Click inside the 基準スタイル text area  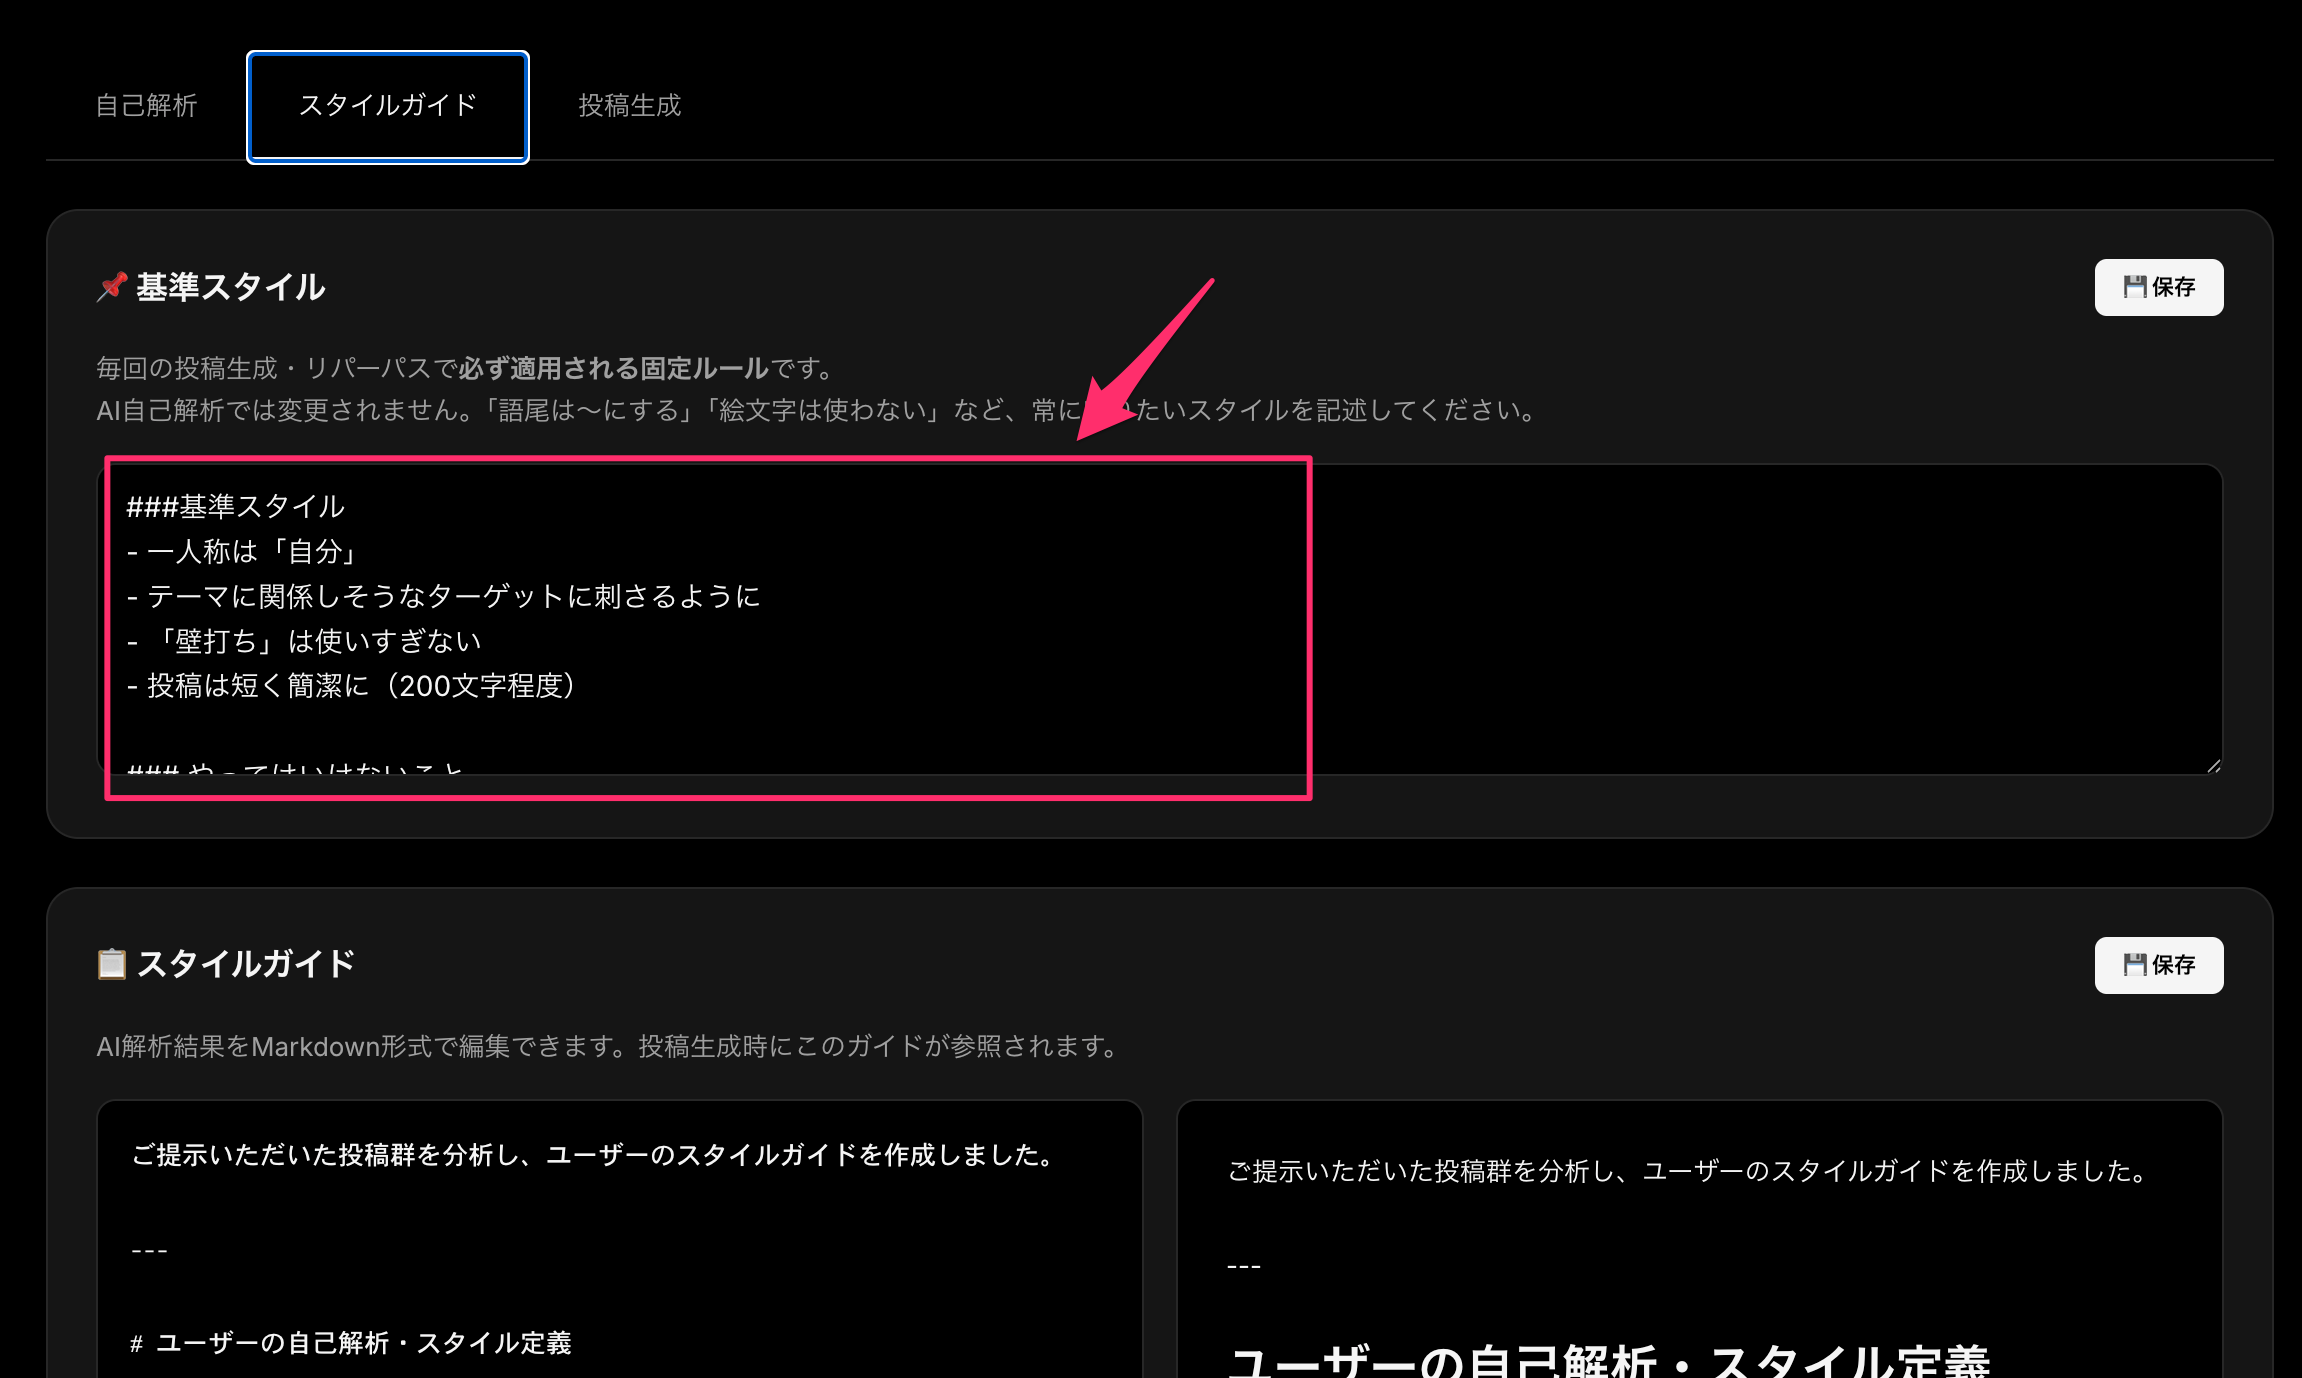1700,620
